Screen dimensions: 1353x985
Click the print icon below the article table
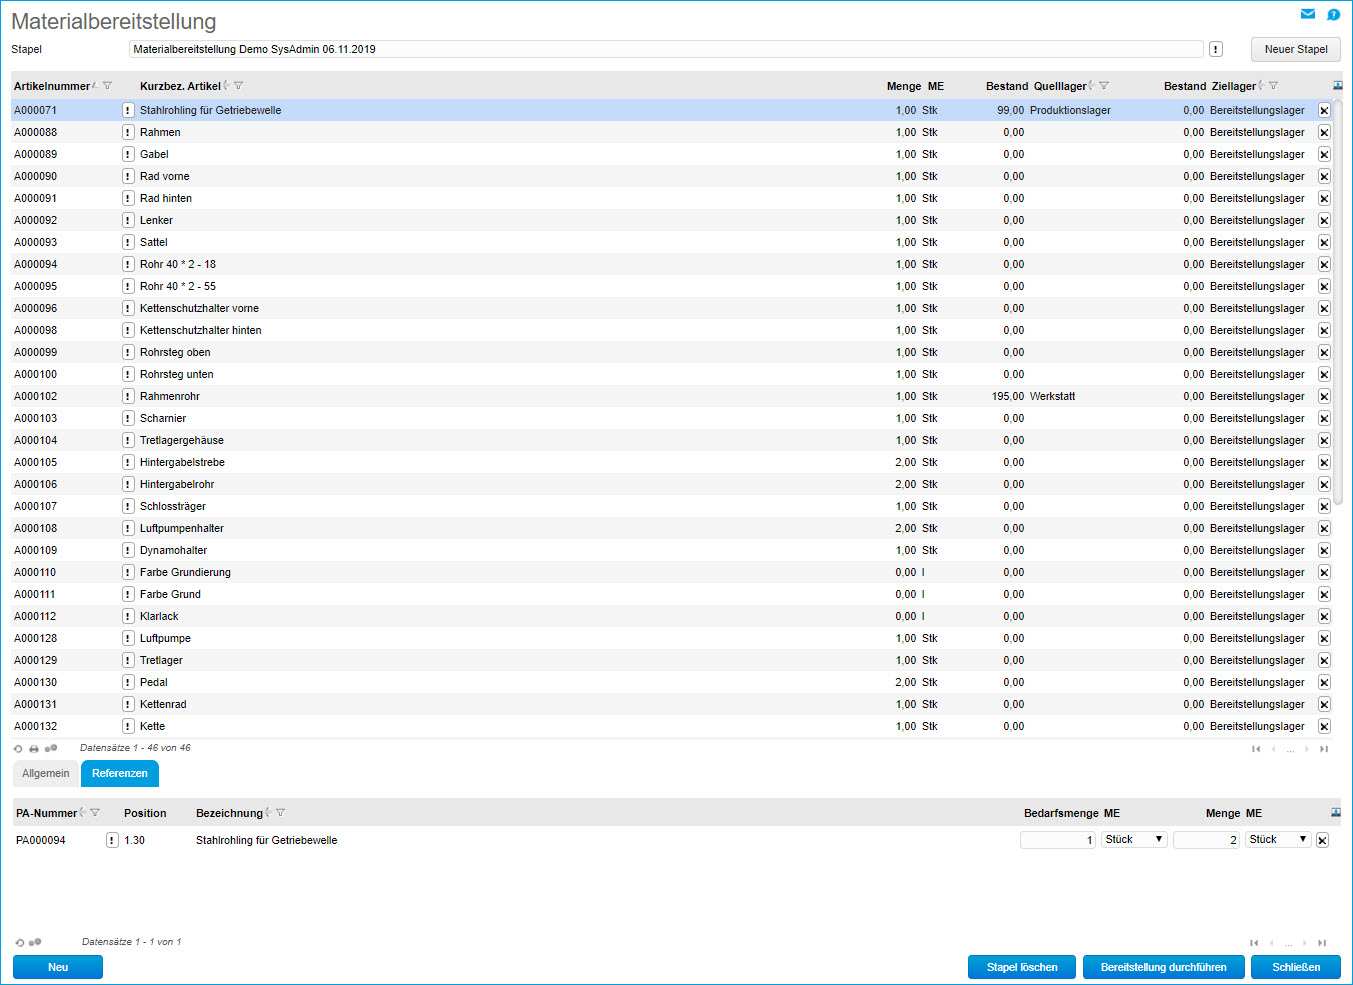[34, 749]
